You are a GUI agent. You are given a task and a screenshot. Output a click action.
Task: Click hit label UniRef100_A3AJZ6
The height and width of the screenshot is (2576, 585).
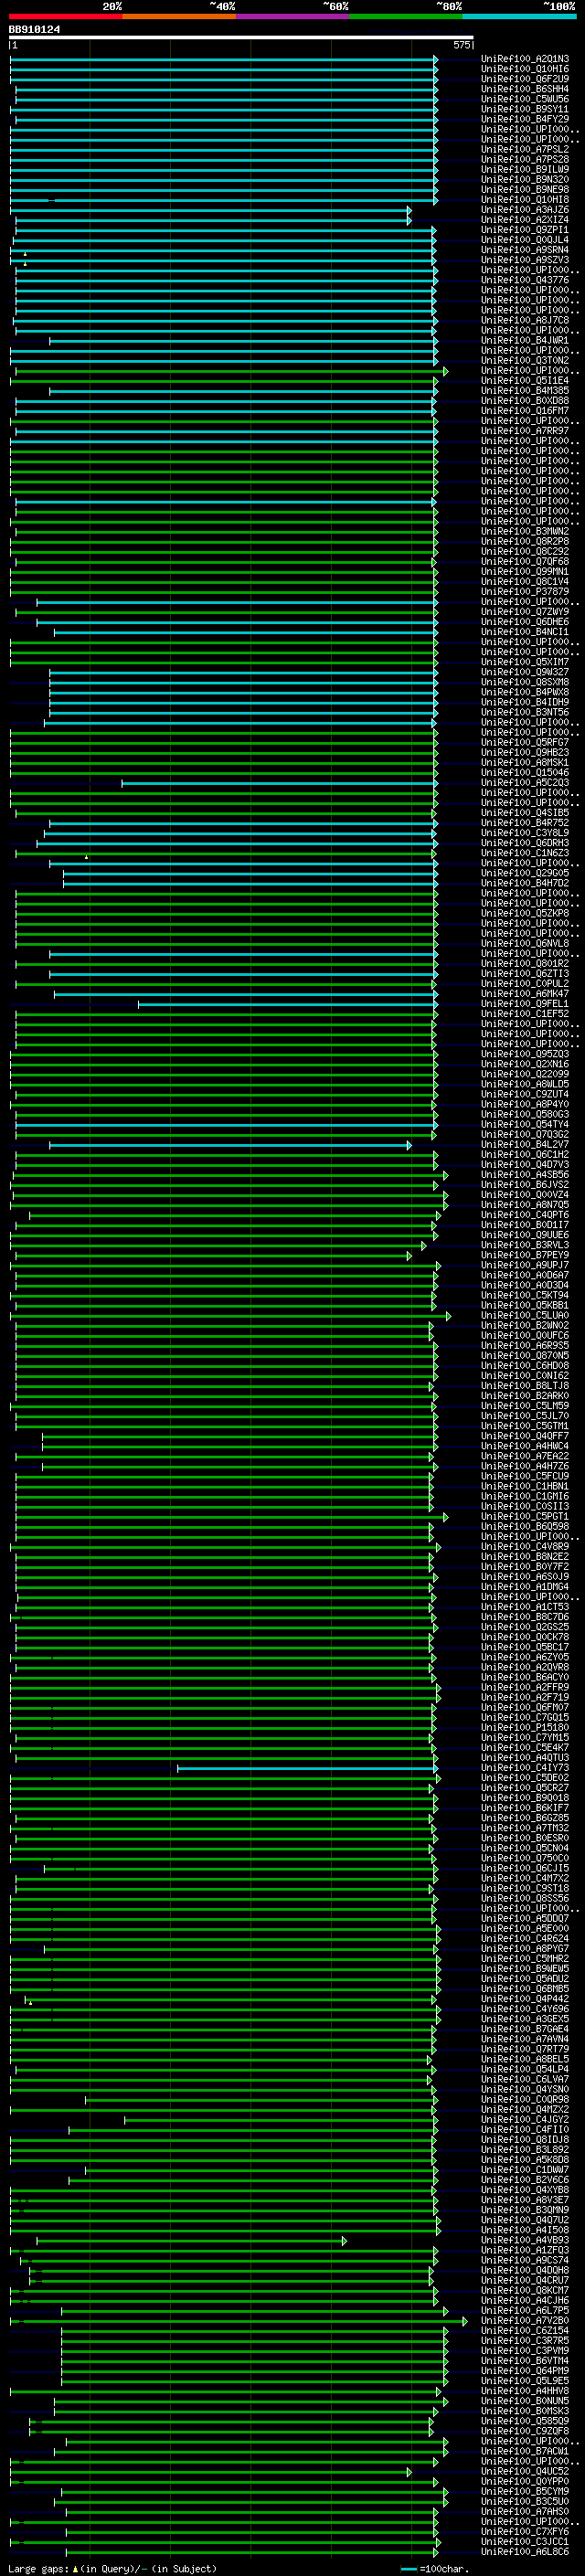525,210
